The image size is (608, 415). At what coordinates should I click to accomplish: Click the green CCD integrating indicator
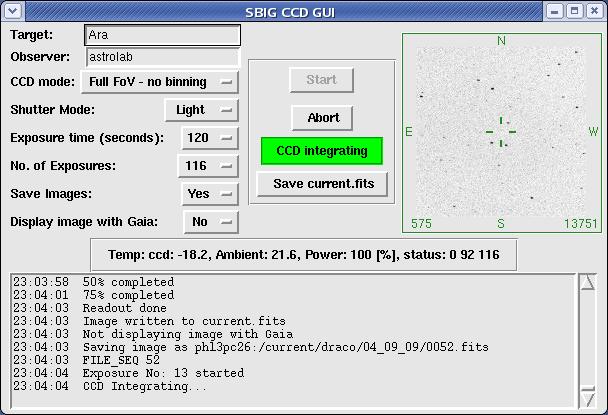[321, 152]
